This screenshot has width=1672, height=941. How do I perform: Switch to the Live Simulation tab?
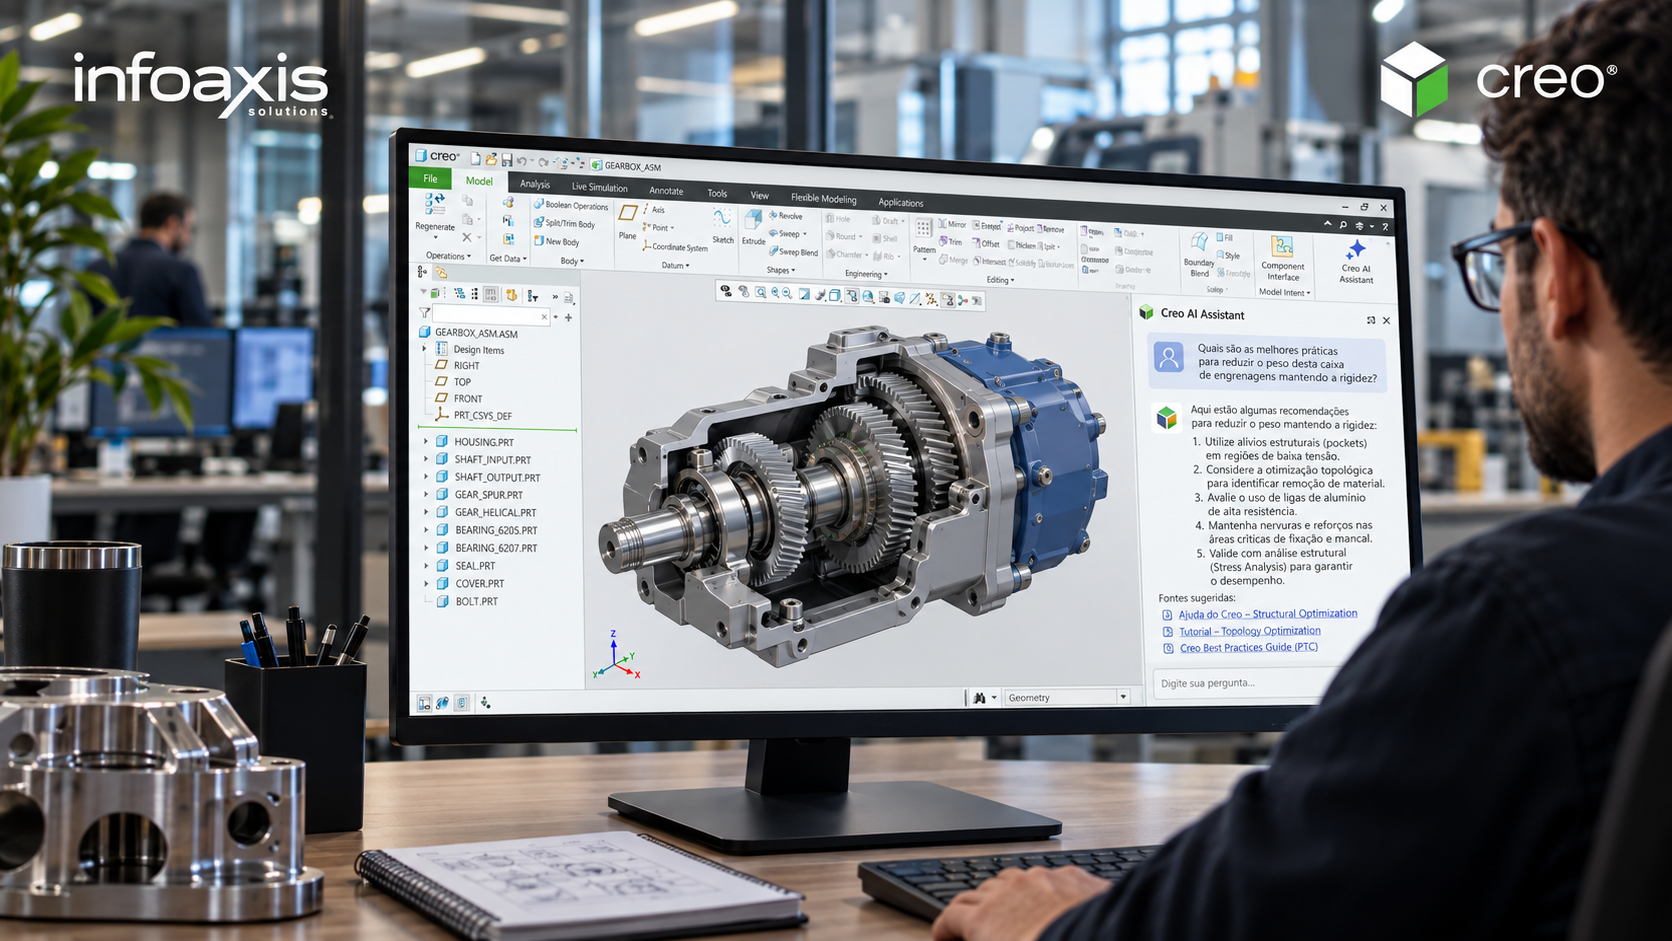pos(600,187)
